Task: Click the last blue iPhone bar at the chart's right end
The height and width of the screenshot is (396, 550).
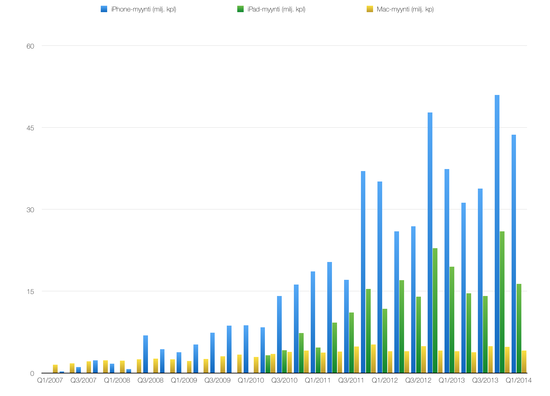Action: click(x=514, y=254)
